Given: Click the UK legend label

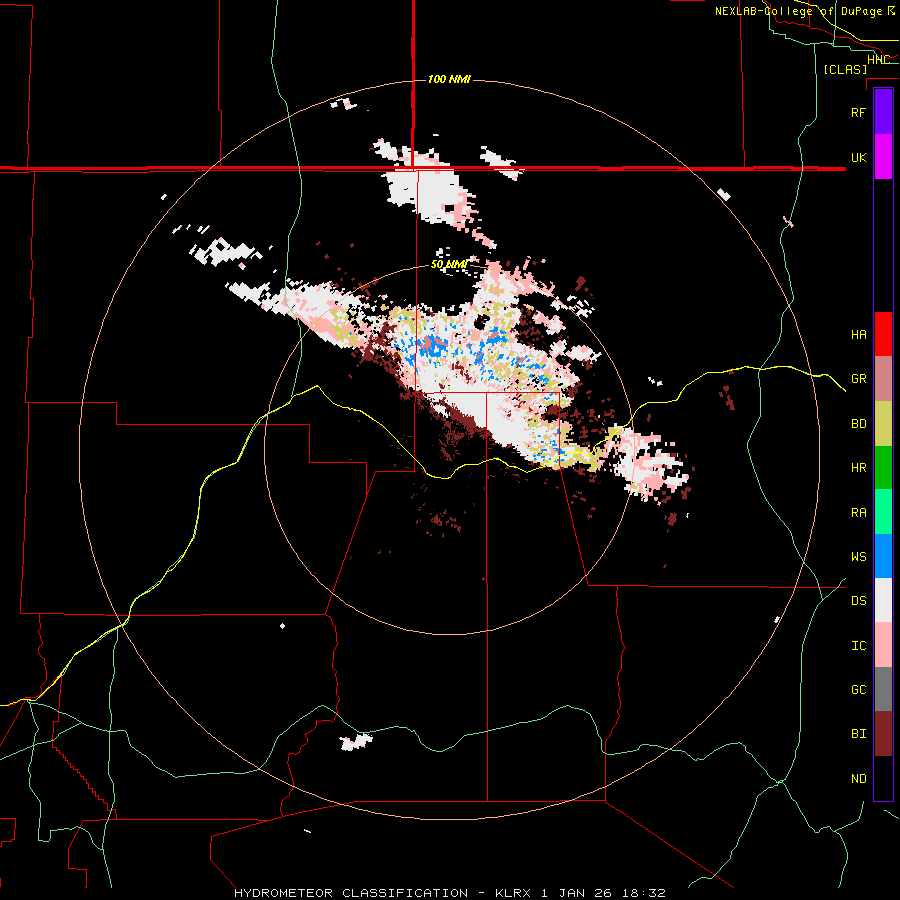Looking at the screenshot, I should click(x=858, y=157).
